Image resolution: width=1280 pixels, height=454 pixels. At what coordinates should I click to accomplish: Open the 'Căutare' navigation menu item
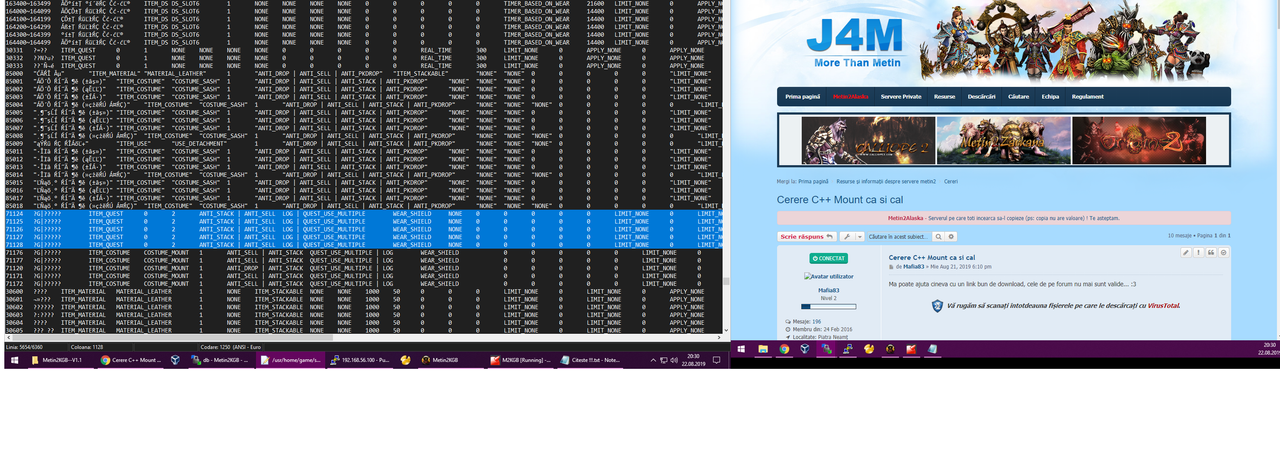coord(1019,97)
